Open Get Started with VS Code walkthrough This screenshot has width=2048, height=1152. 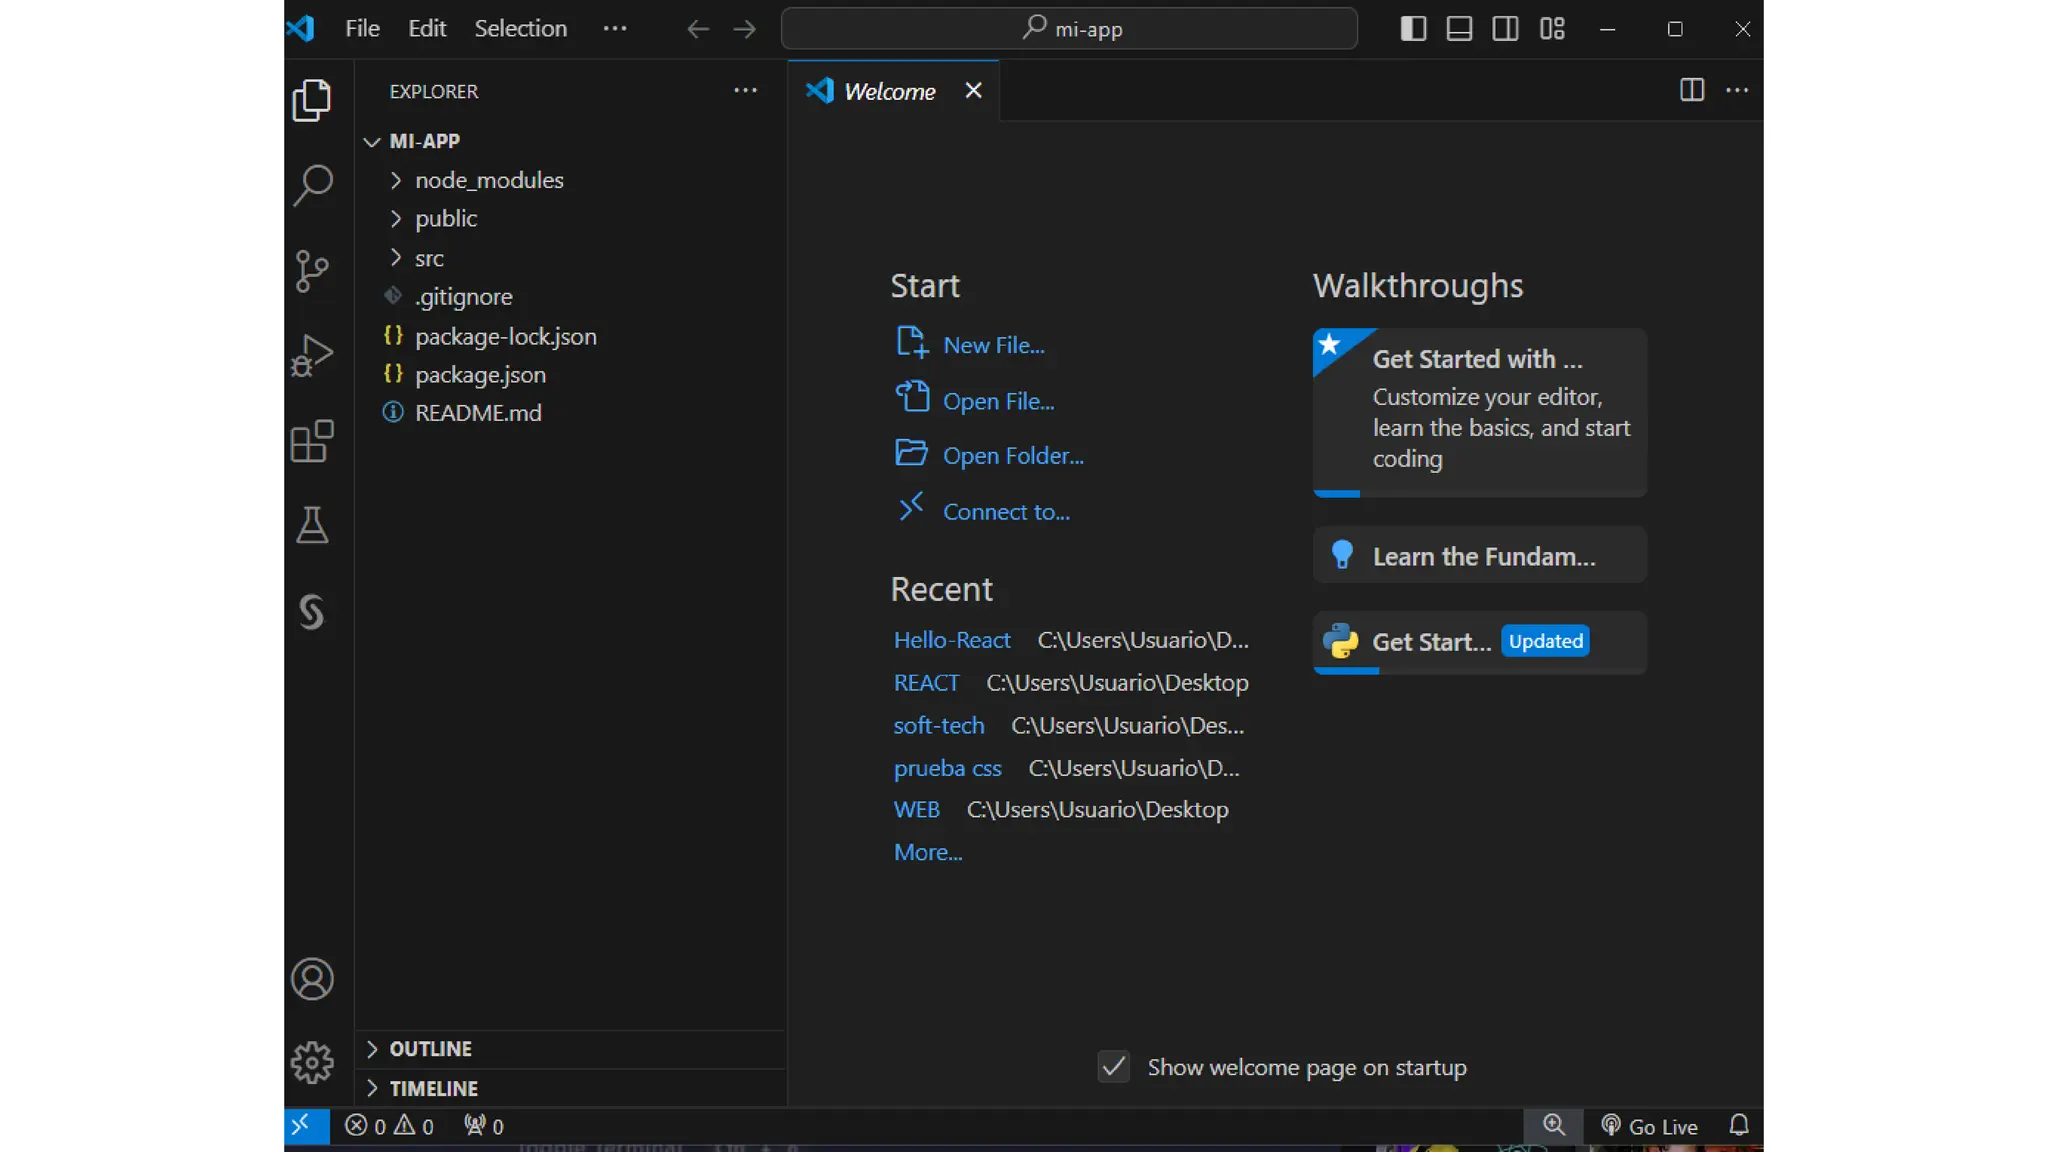pyautogui.click(x=1479, y=412)
